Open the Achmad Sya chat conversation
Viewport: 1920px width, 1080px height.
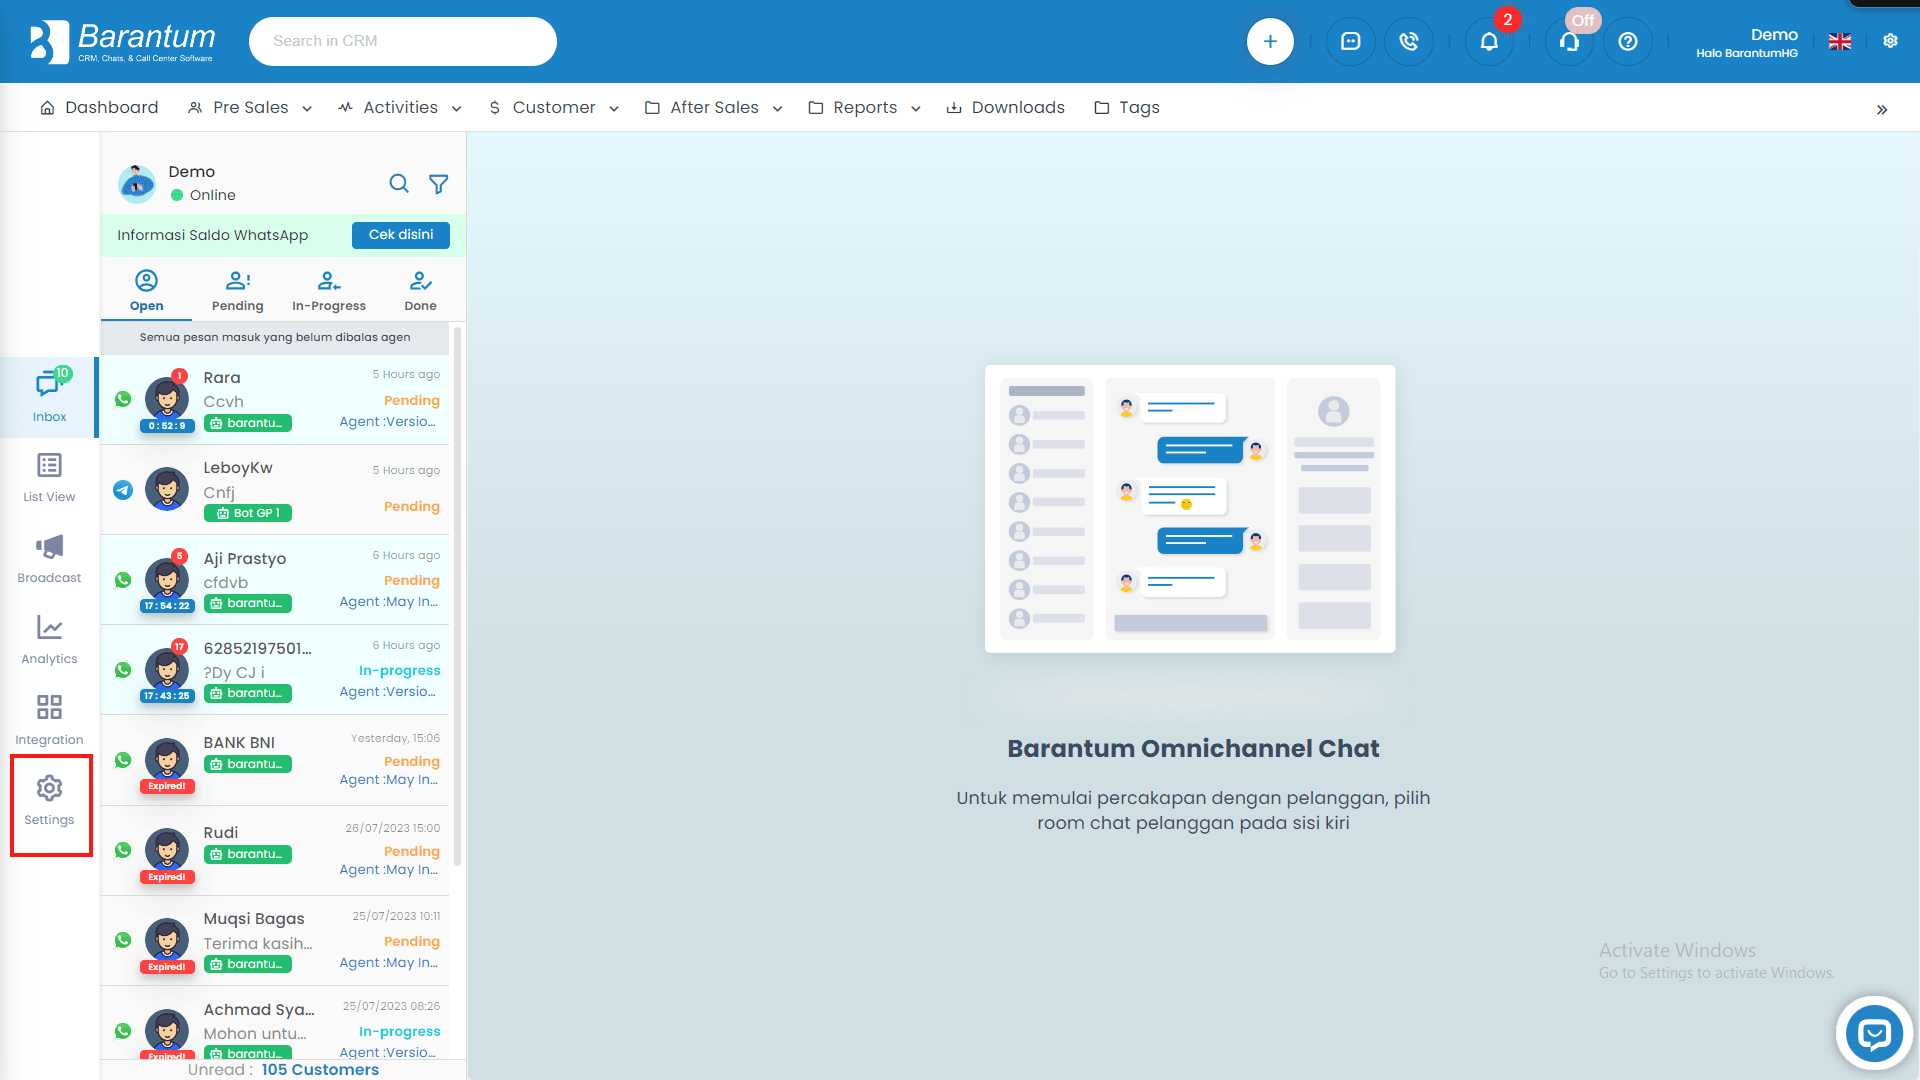(x=275, y=1024)
